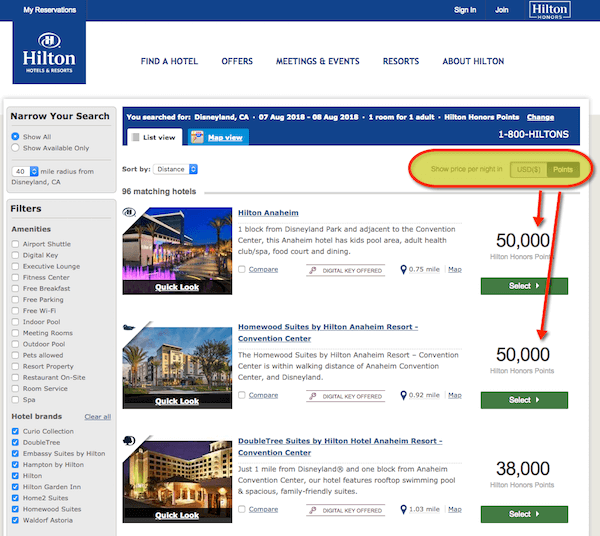The width and height of the screenshot is (600, 536).
Task: Select the Show All radio button
Action: pyautogui.click(x=15, y=137)
